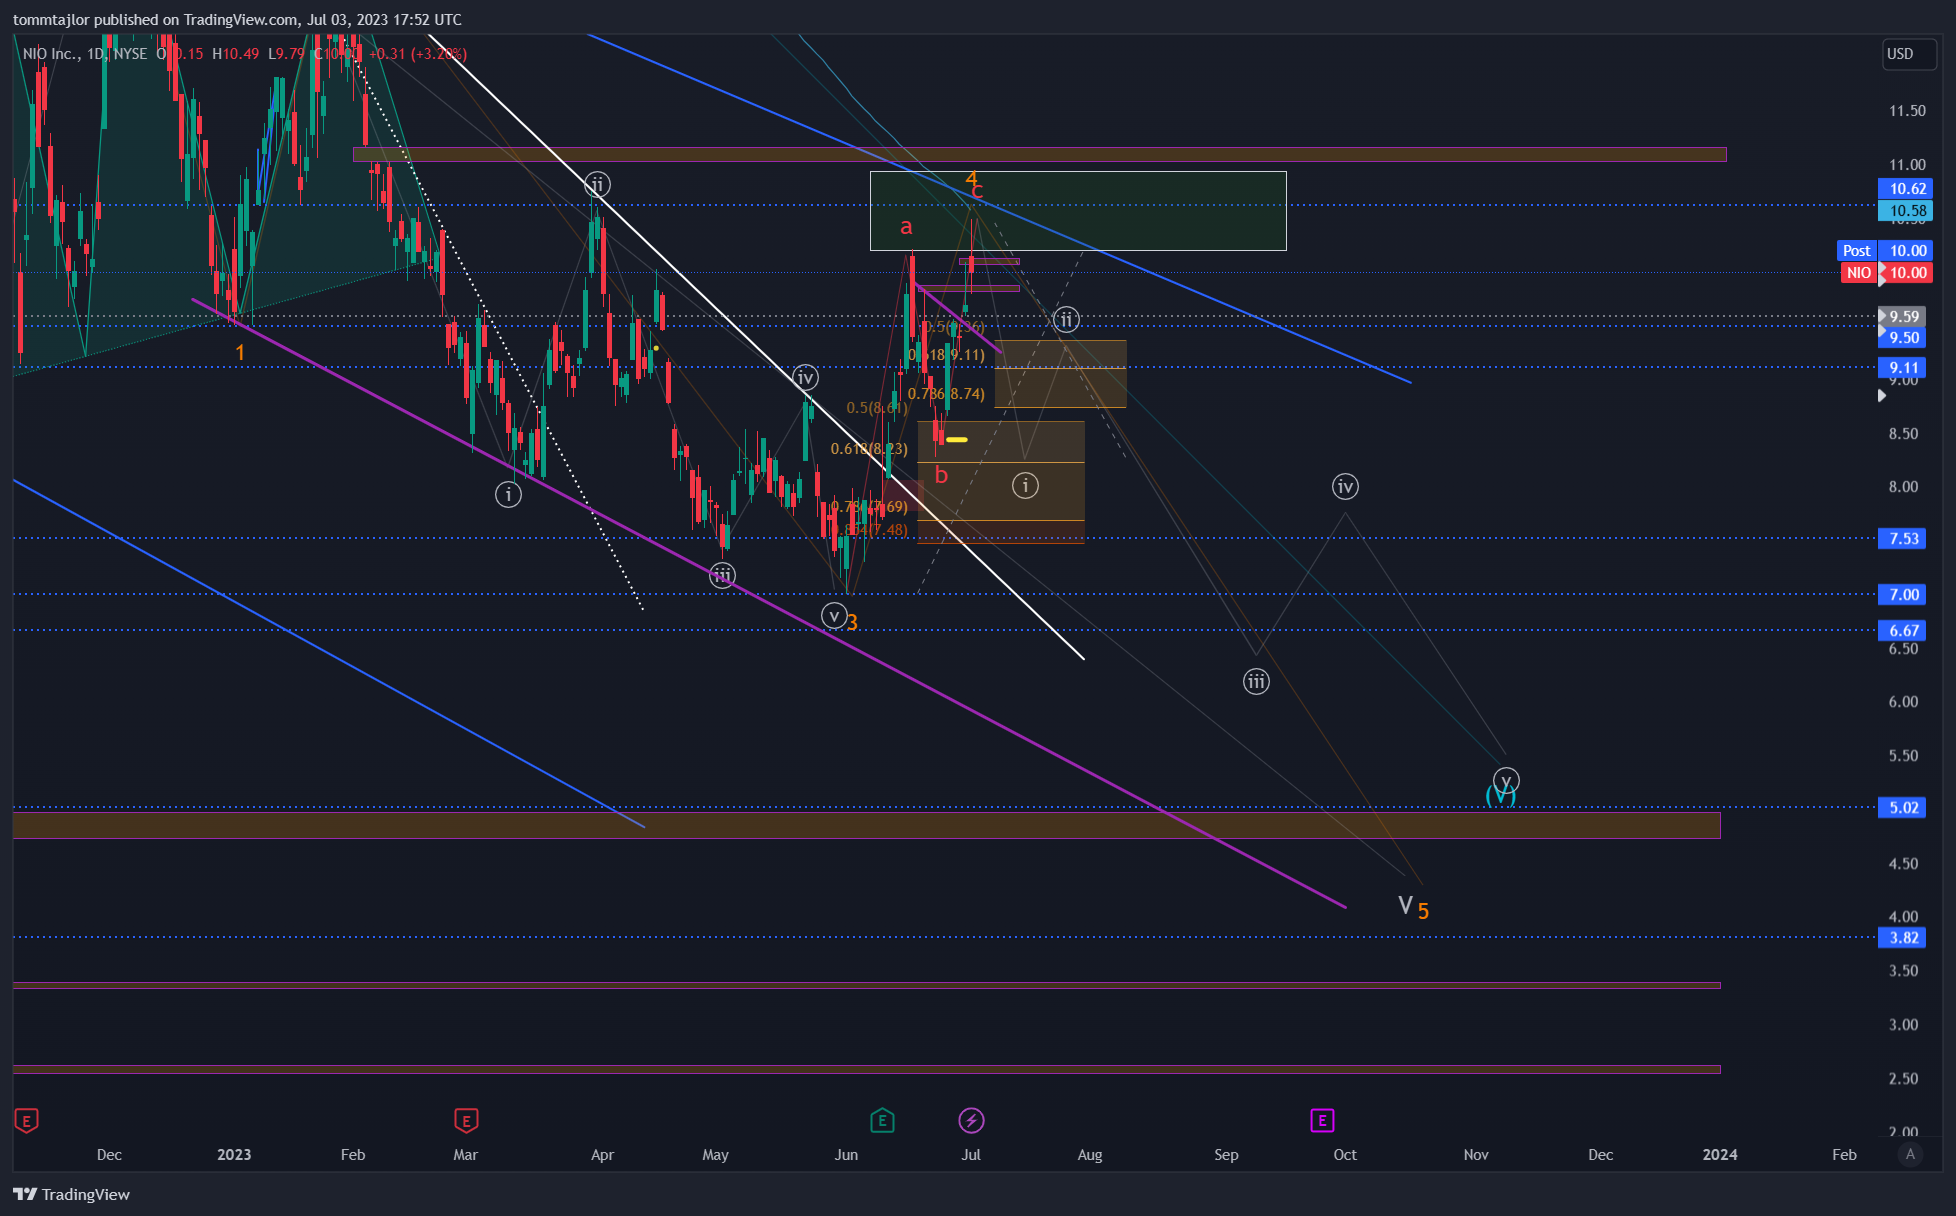Click the 2024 year label on time axis

click(1720, 1154)
